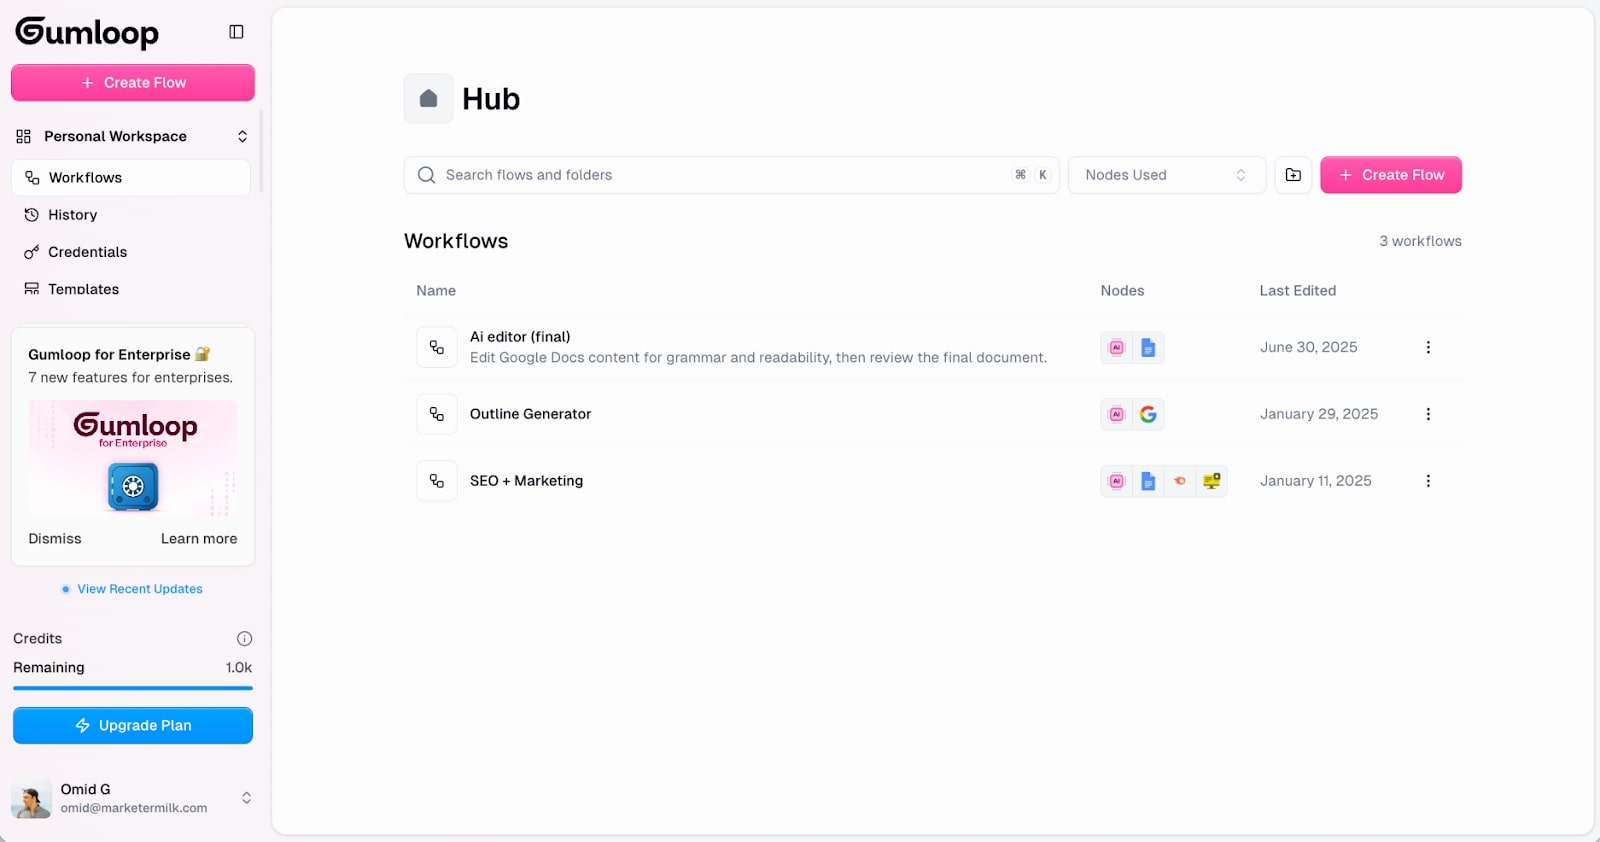Click the 3 workflows count label

click(1420, 241)
